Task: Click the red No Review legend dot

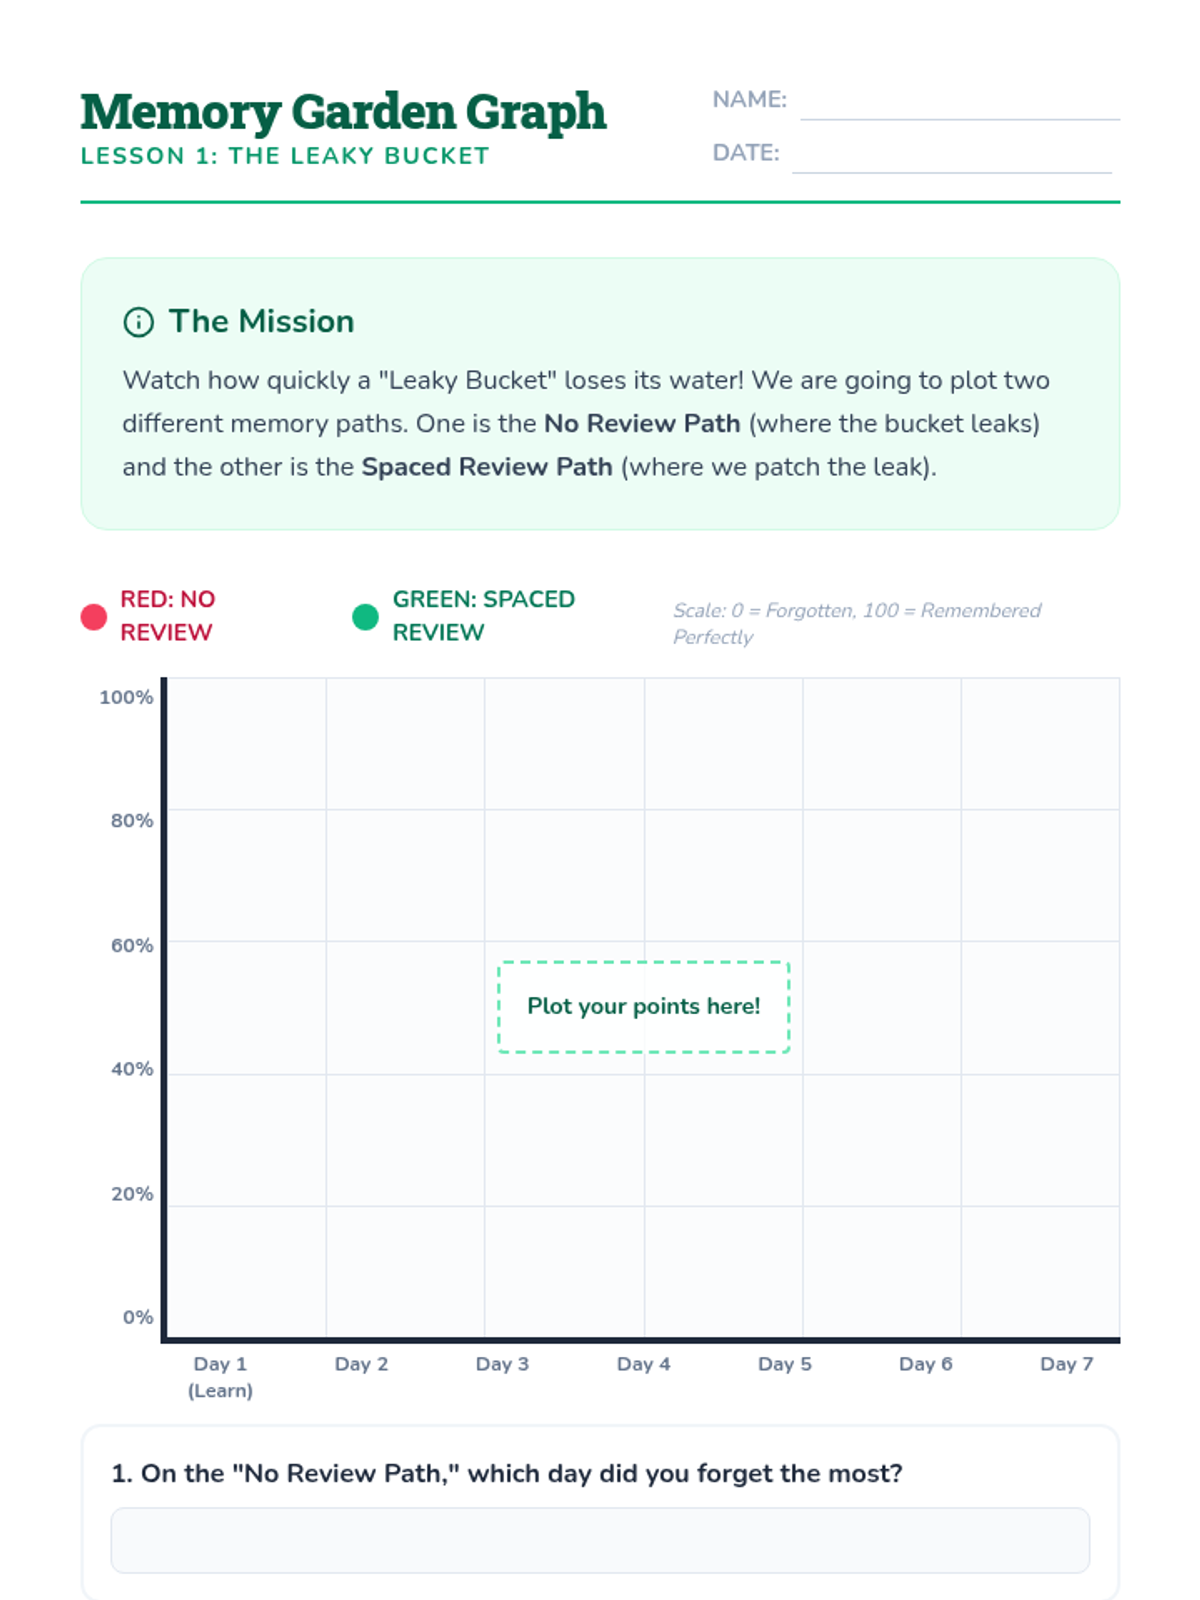Action: click(x=94, y=617)
